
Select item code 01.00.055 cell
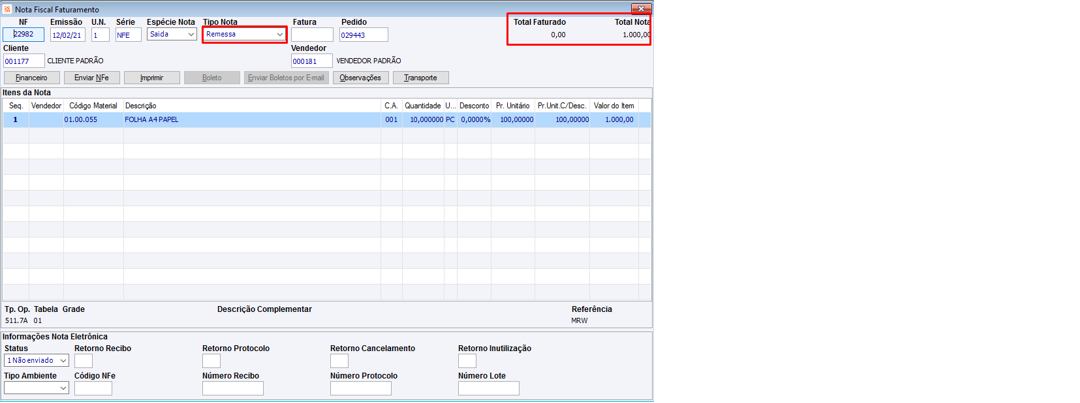pos(93,119)
